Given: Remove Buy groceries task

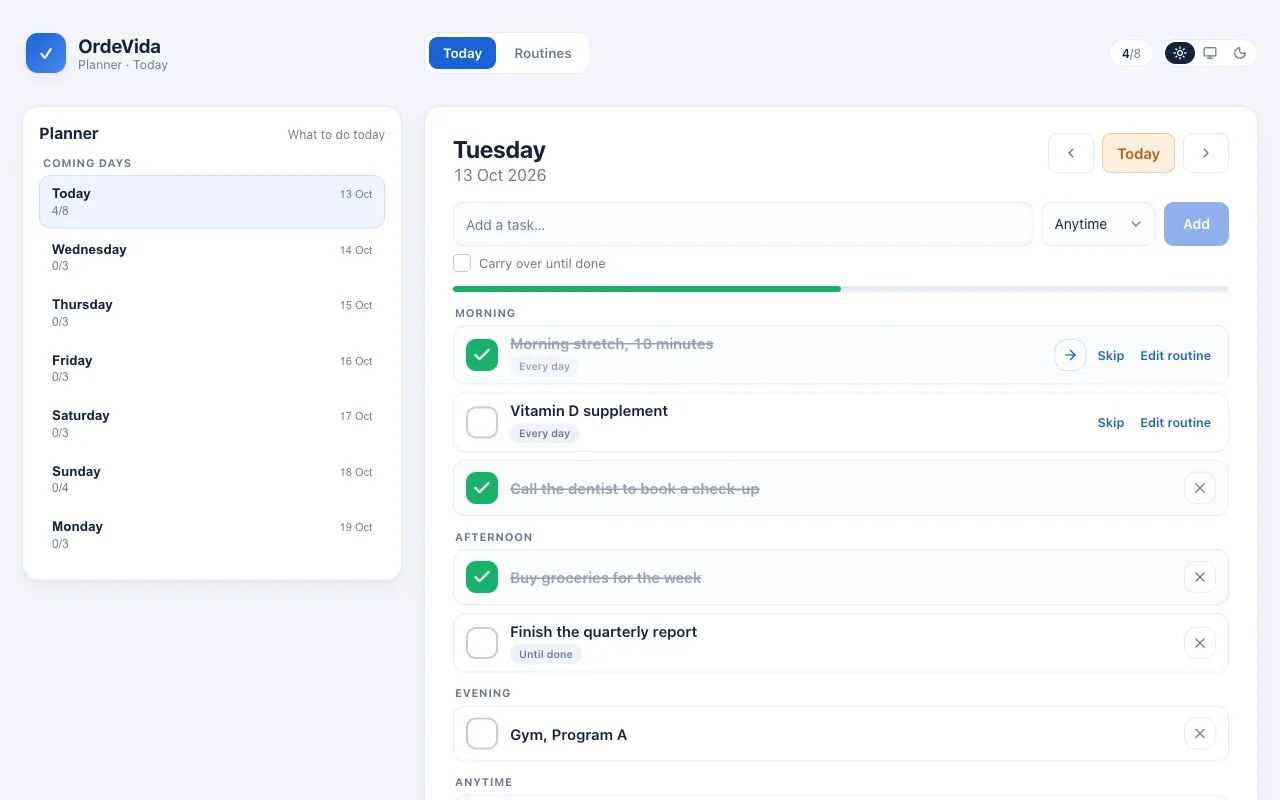Looking at the screenshot, I should [1200, 577].
